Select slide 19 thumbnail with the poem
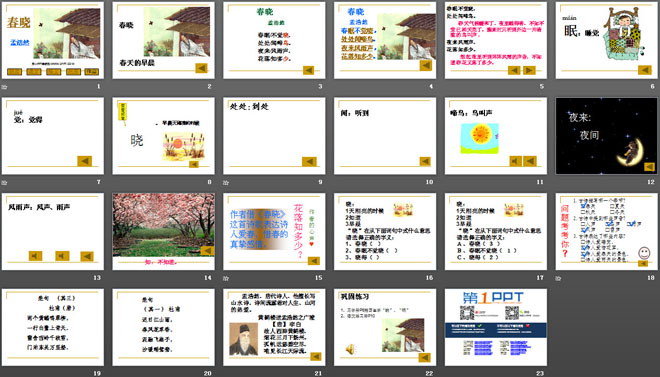The width and height of the screenshot is (660, 377). point(53,327)
